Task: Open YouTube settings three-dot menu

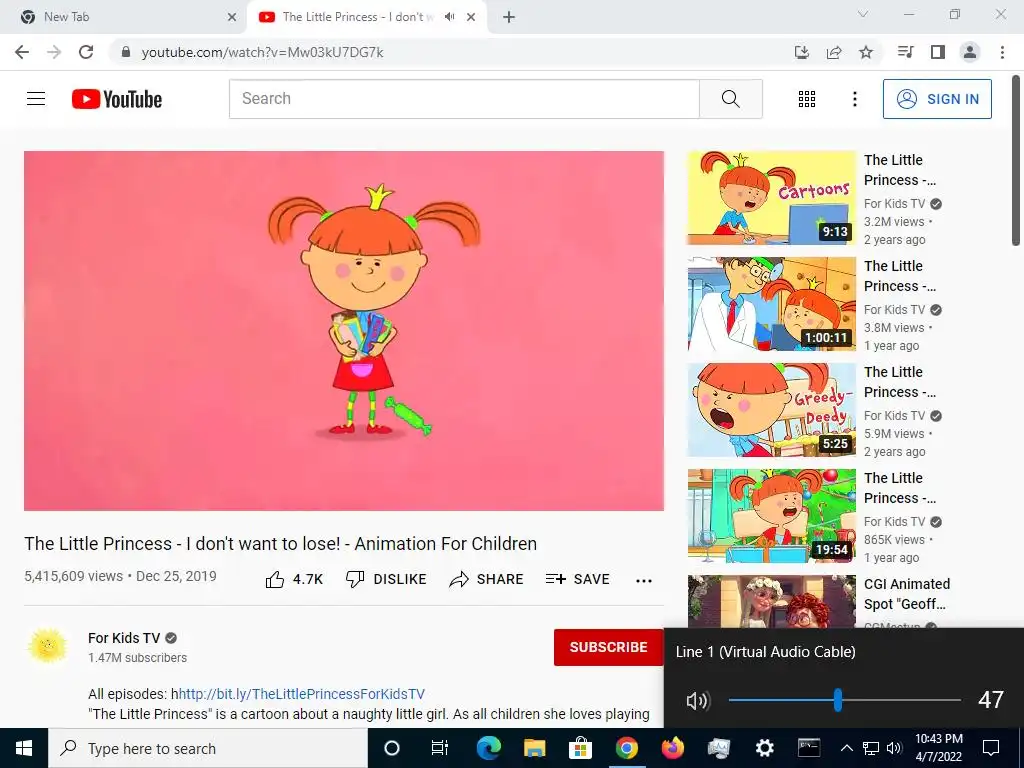Action: point(855,99)
